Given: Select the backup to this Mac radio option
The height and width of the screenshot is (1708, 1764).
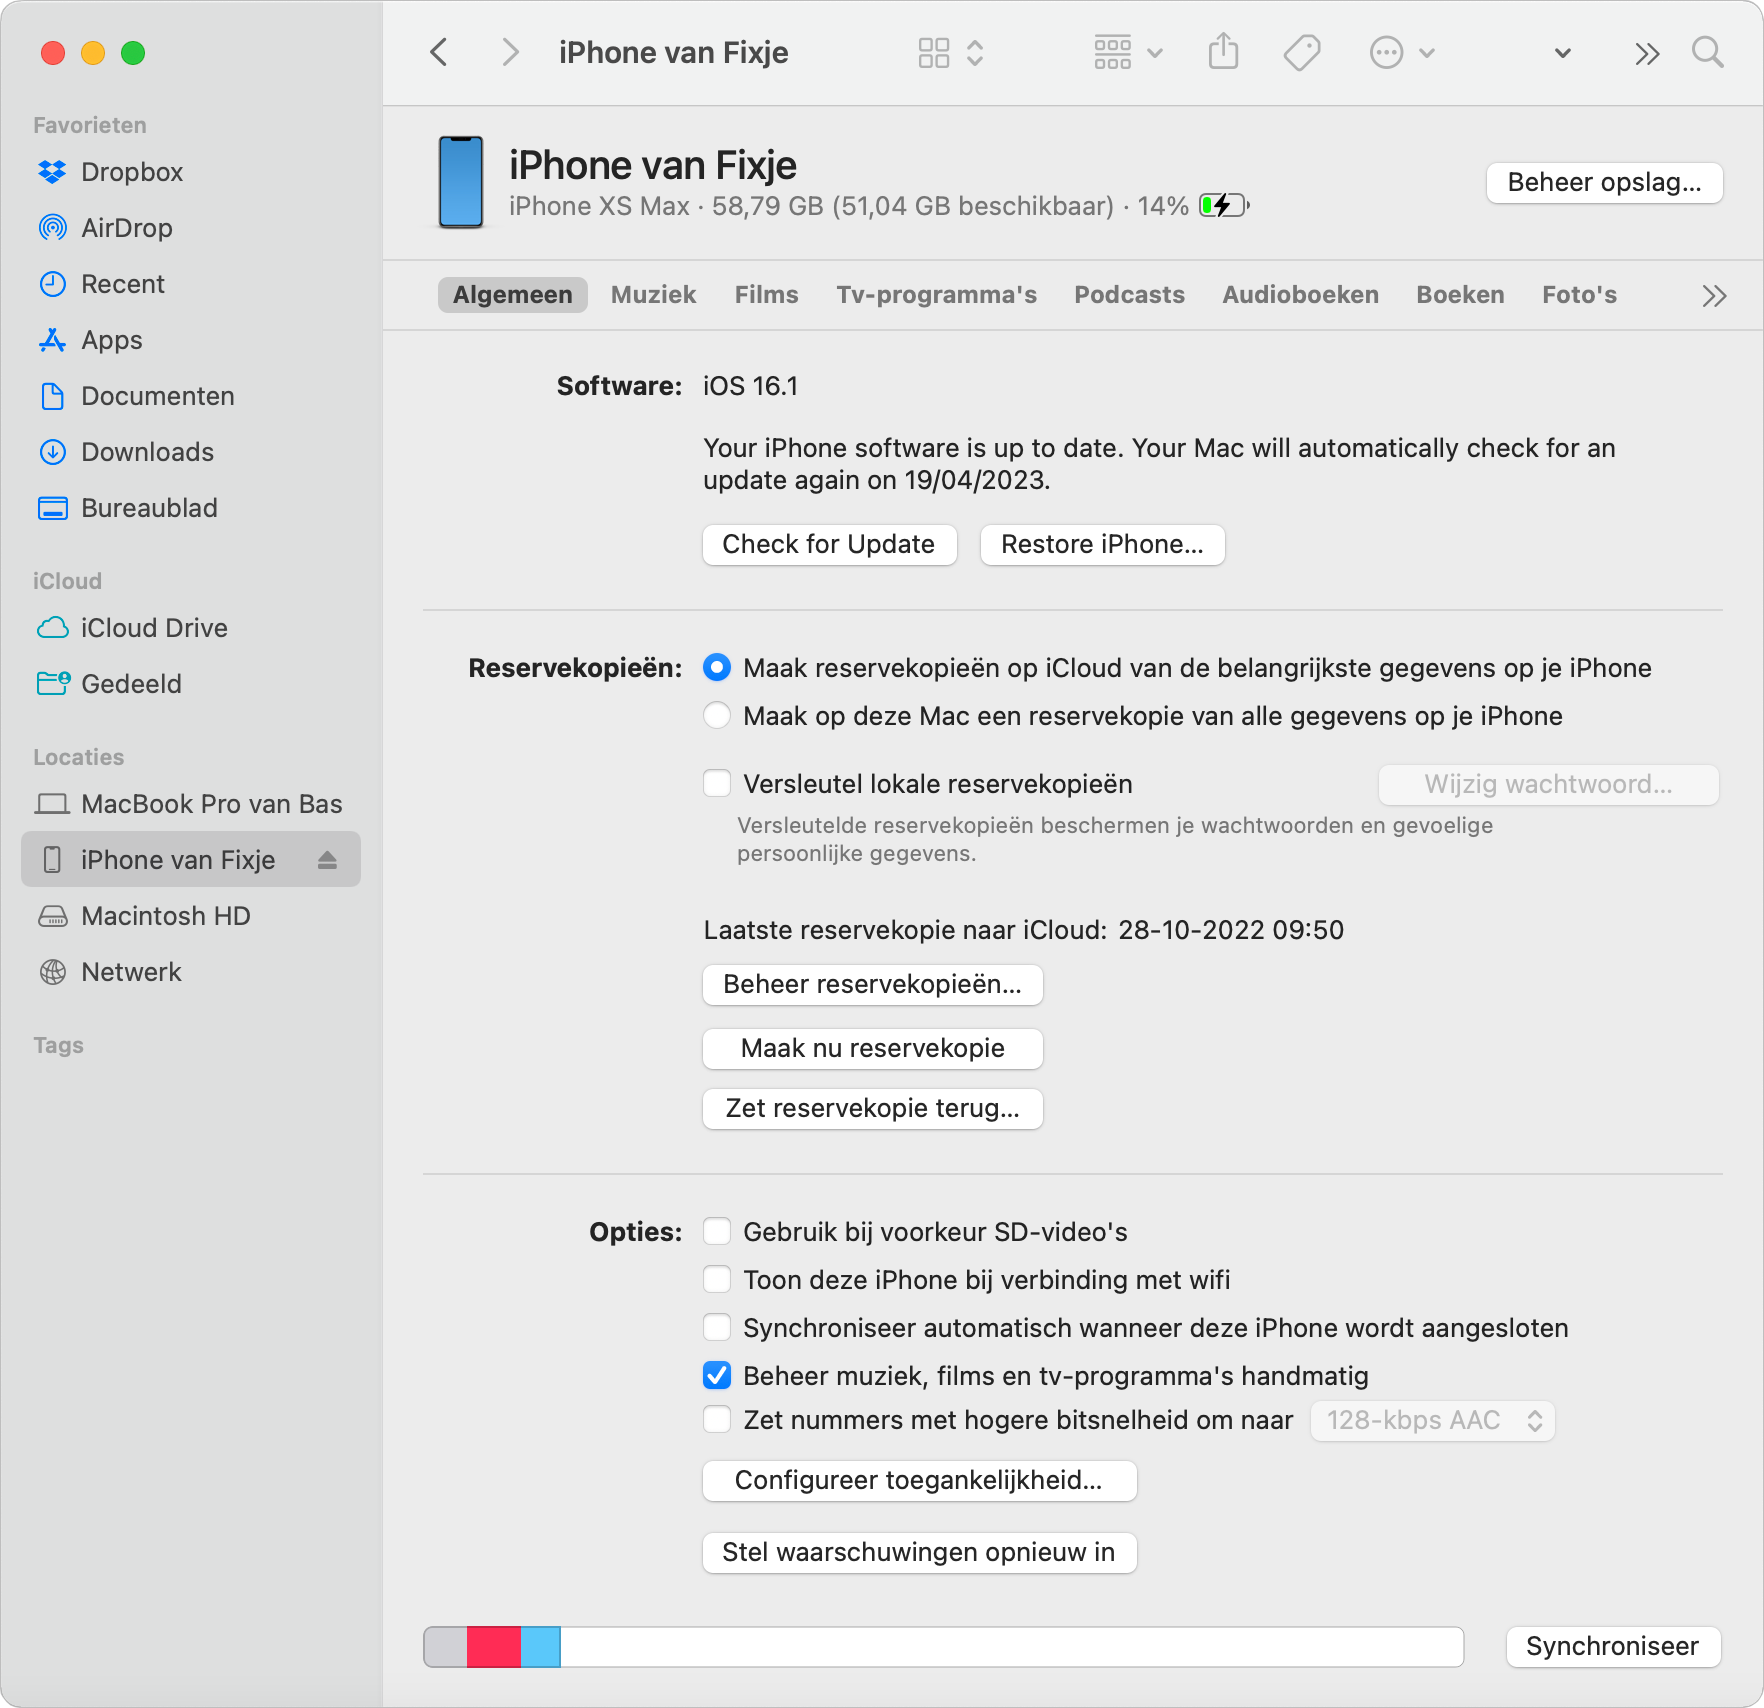Looking at the screenshot, I should tap(717, 716).
